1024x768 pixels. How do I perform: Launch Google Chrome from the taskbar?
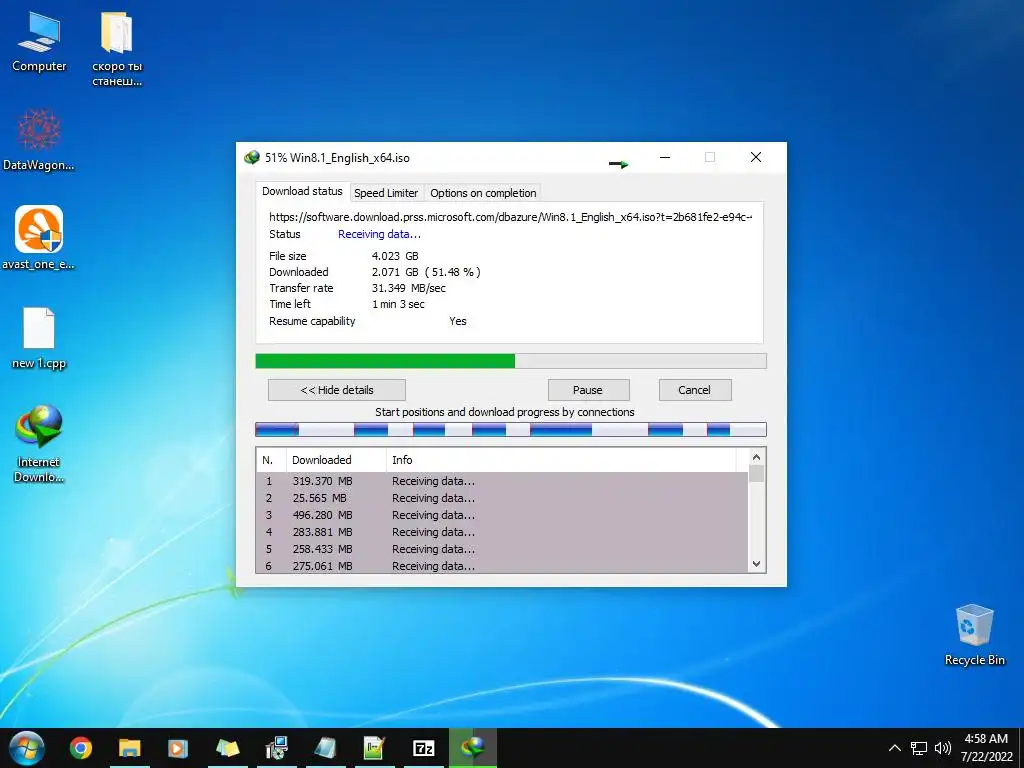tap(81, 748)
